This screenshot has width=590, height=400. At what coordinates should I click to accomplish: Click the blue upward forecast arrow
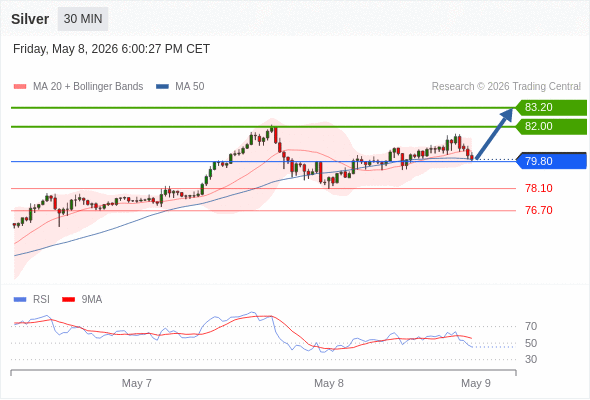pyautogui.click(x=494, y=134)
